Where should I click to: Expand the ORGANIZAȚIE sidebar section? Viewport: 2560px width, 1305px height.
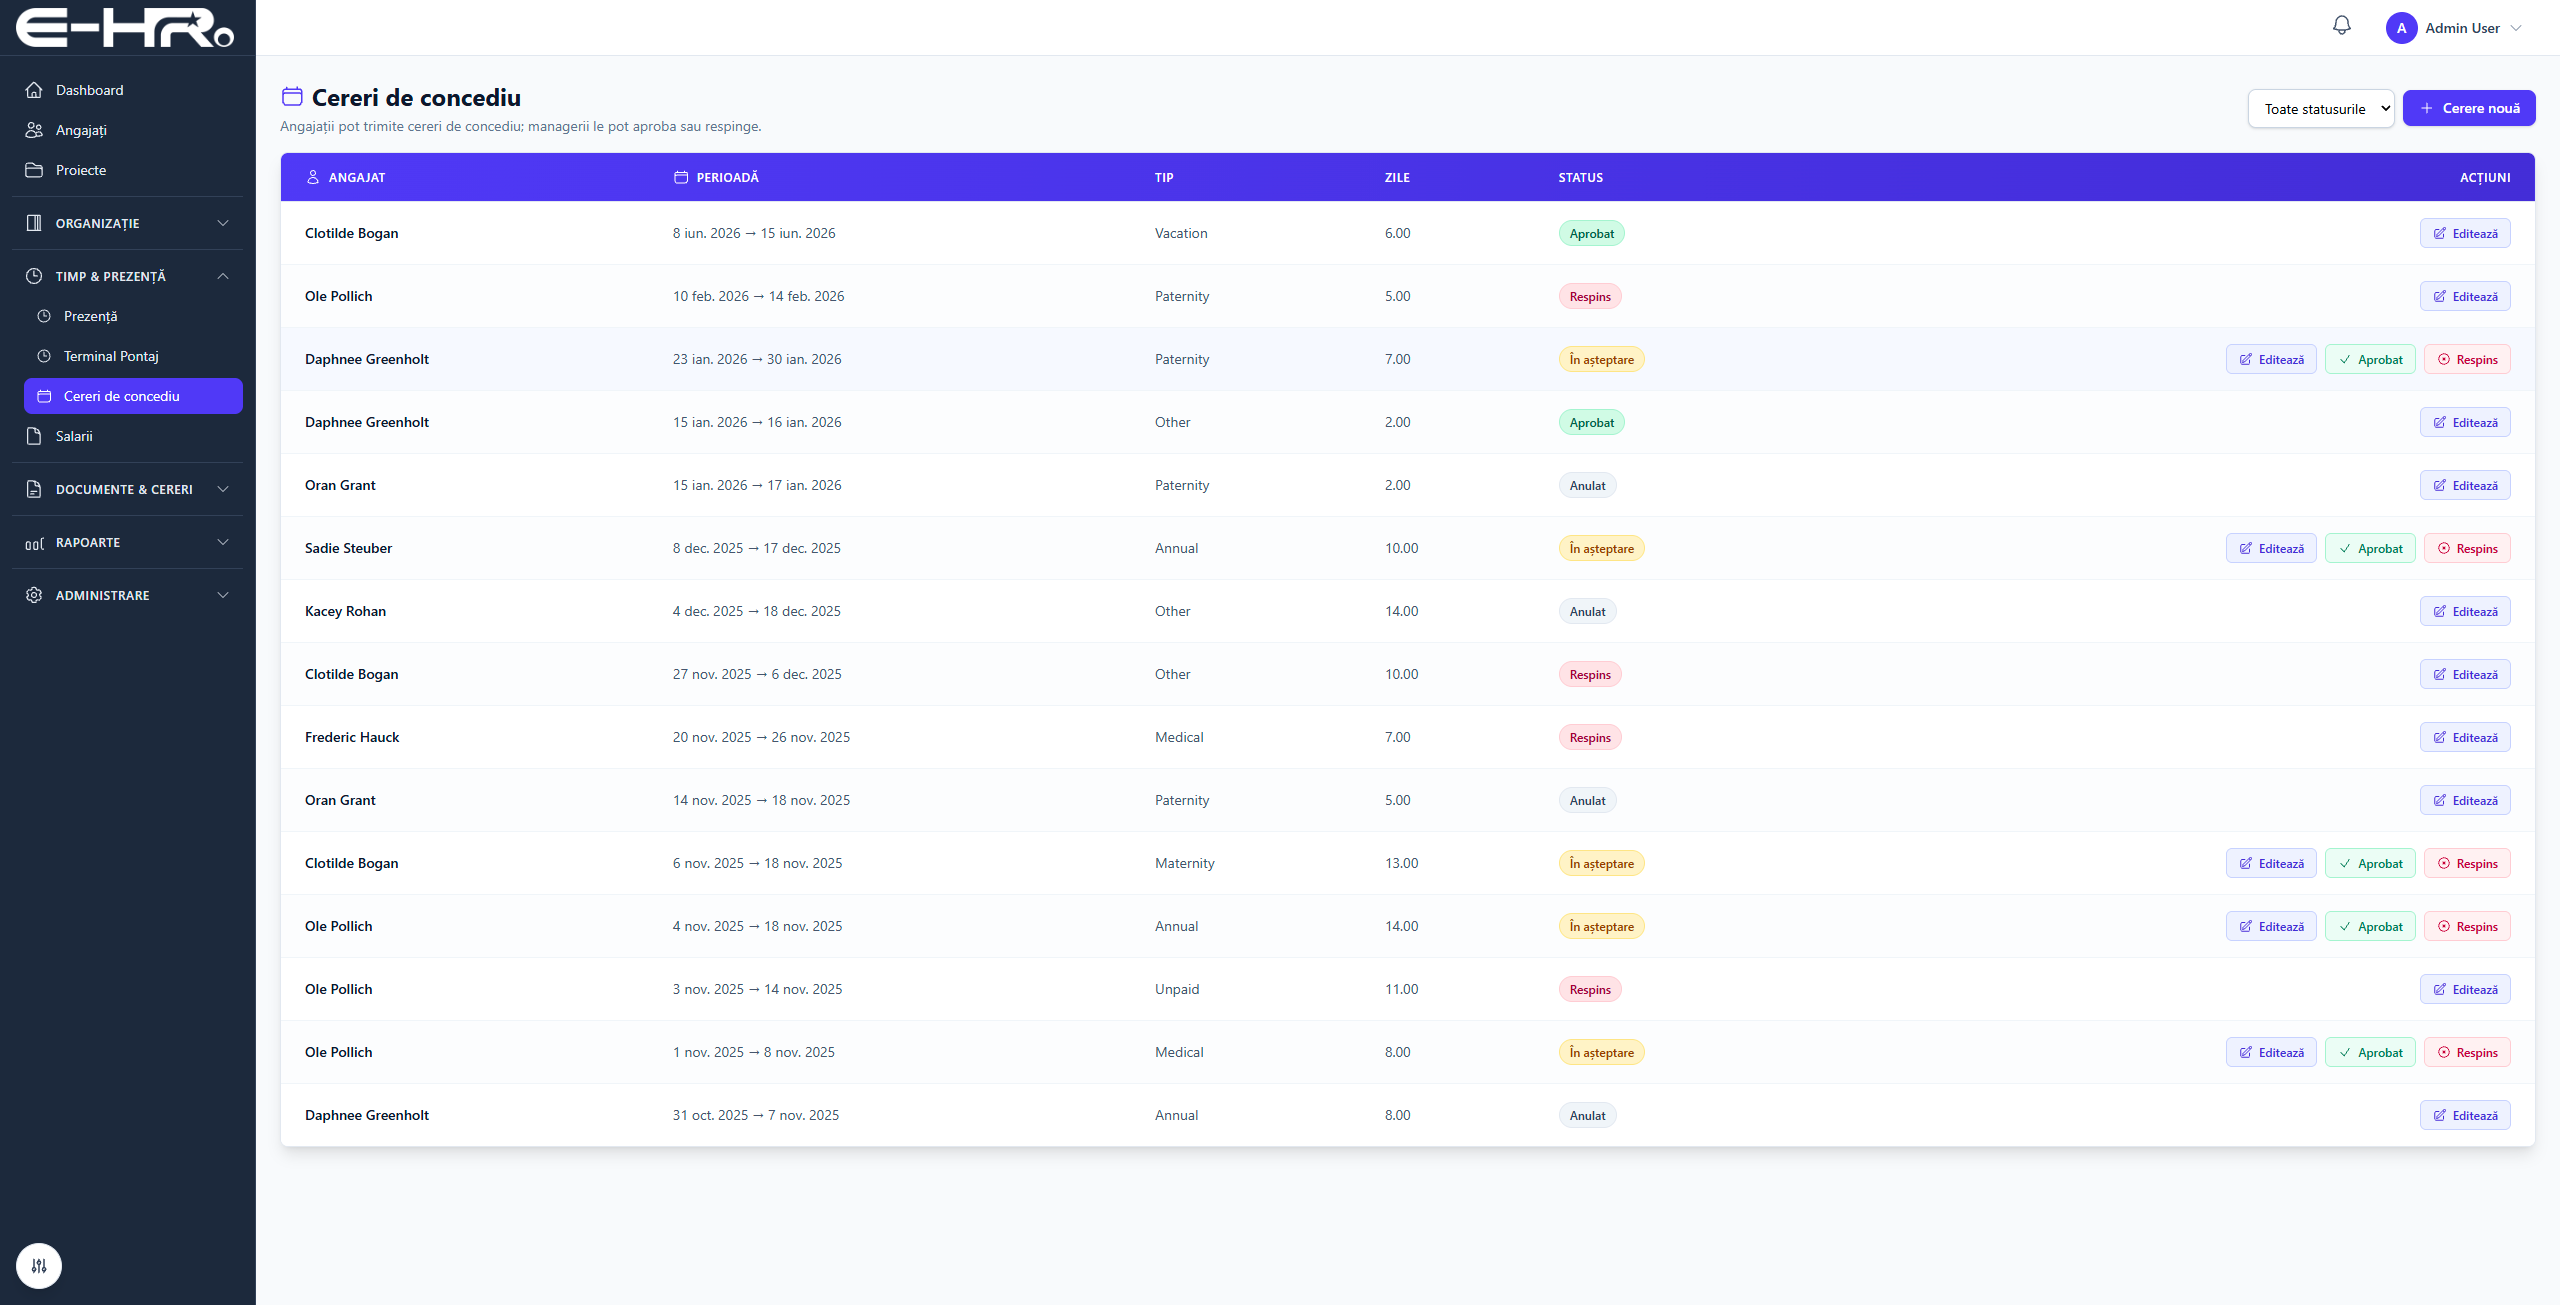coord(127,223)
